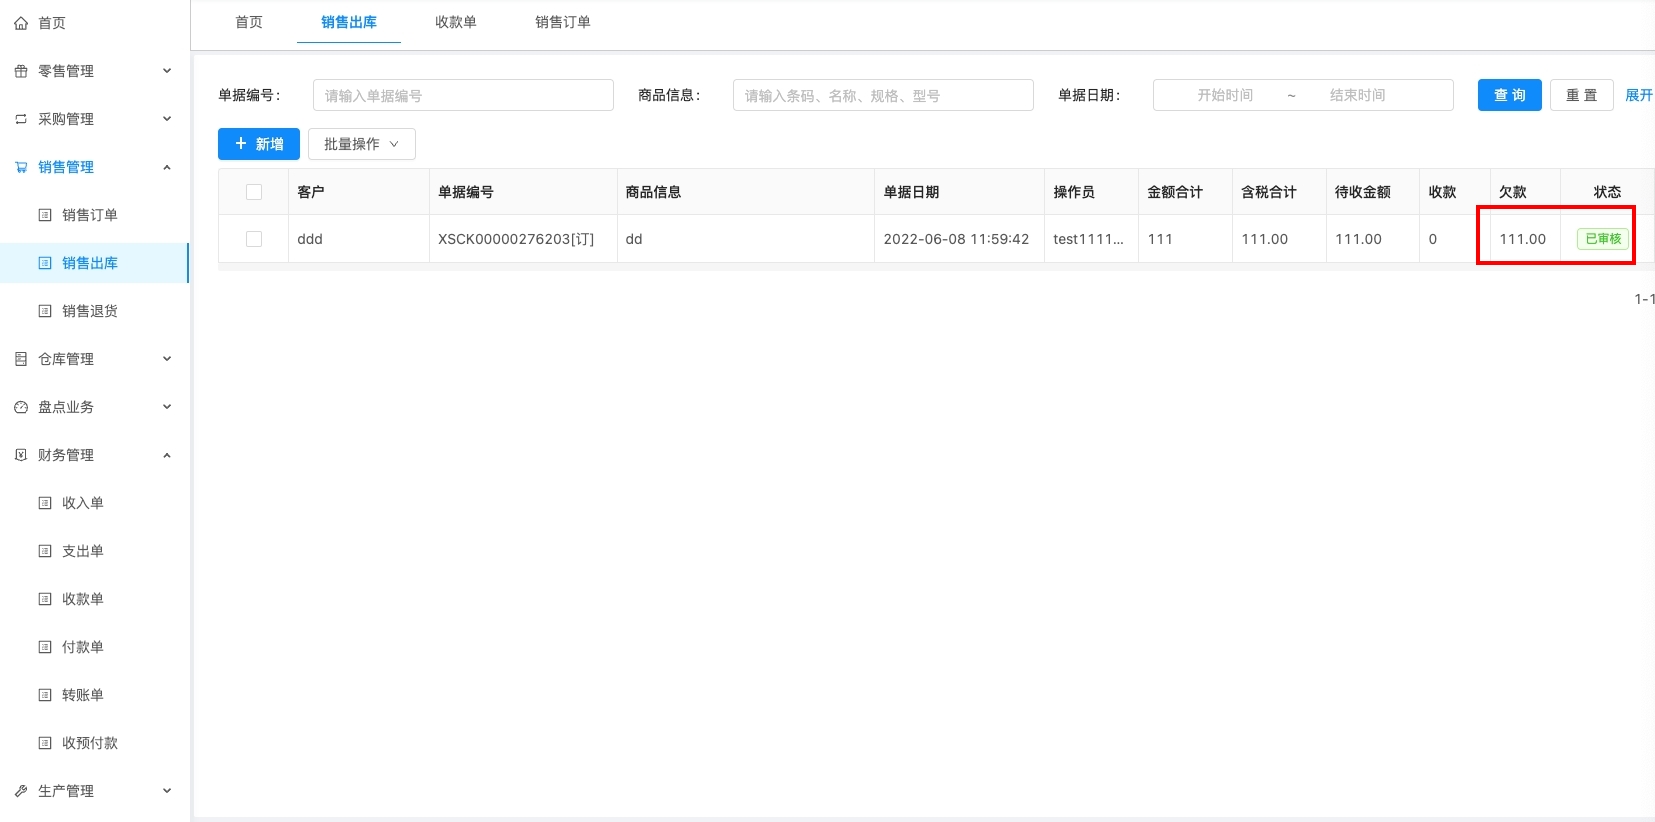Click the document icon beside 销售出库

[x=45, y=263]
